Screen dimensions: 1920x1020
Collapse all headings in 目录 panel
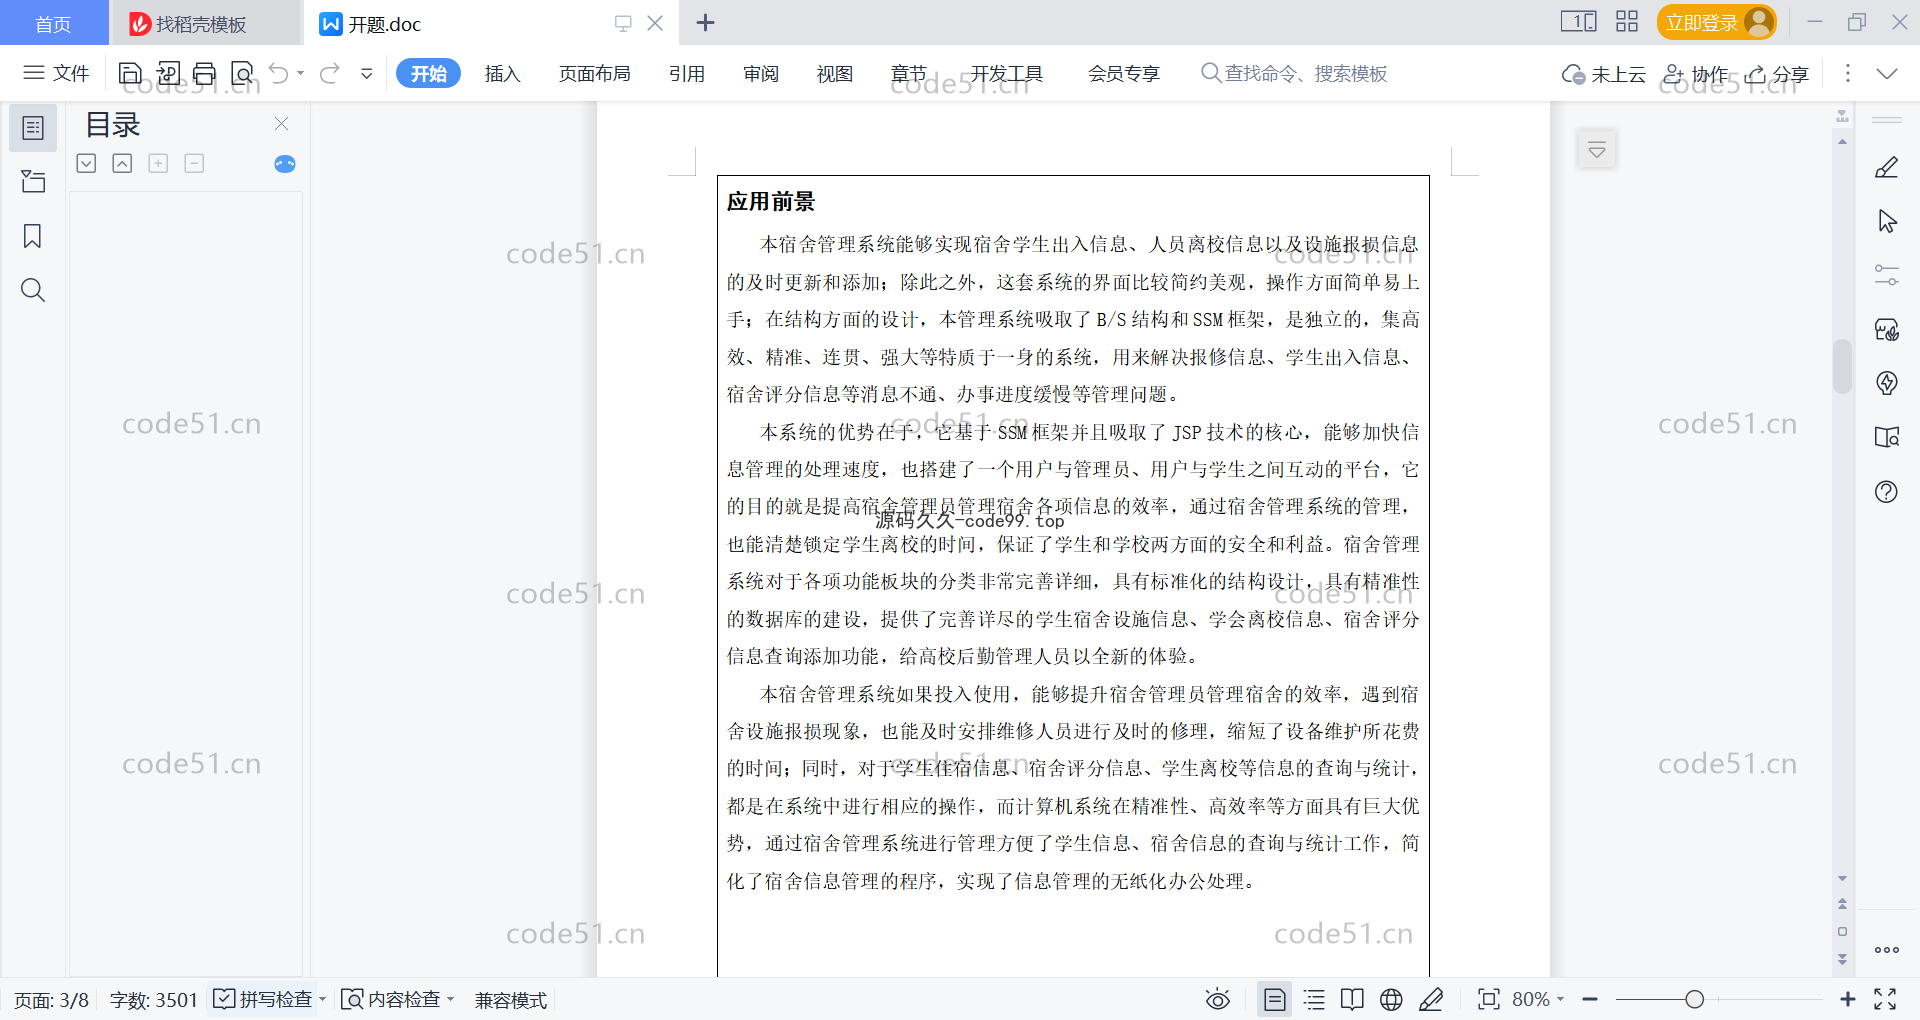pos(123,163)
